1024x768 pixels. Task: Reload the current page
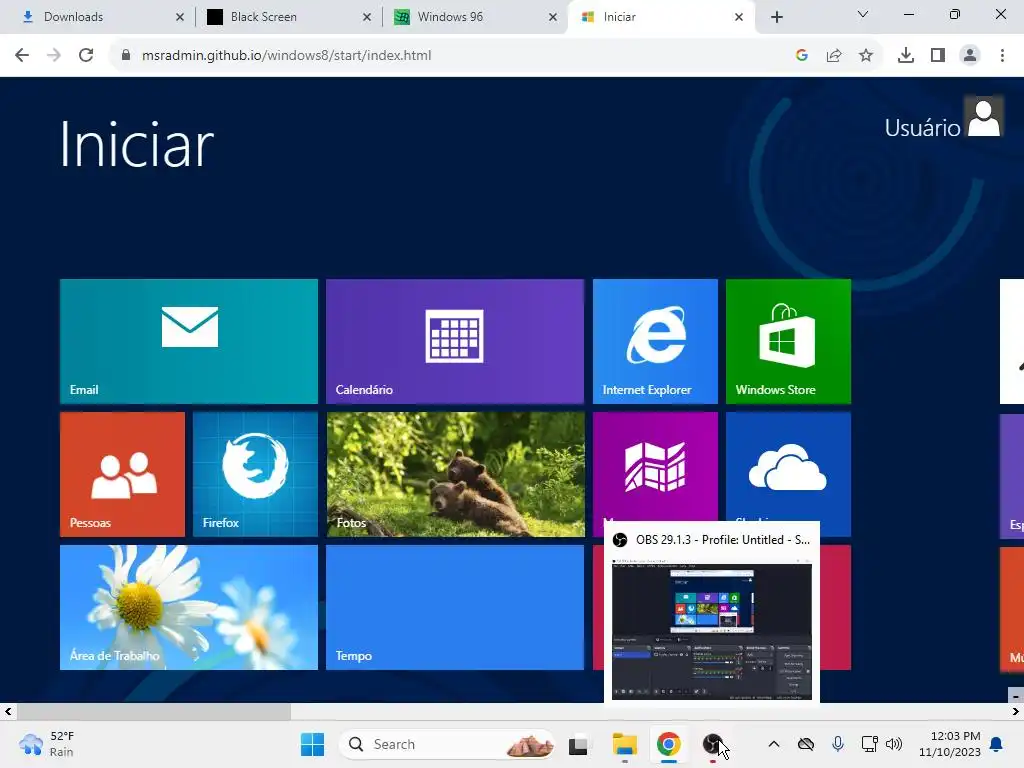[x=86, y=55]
